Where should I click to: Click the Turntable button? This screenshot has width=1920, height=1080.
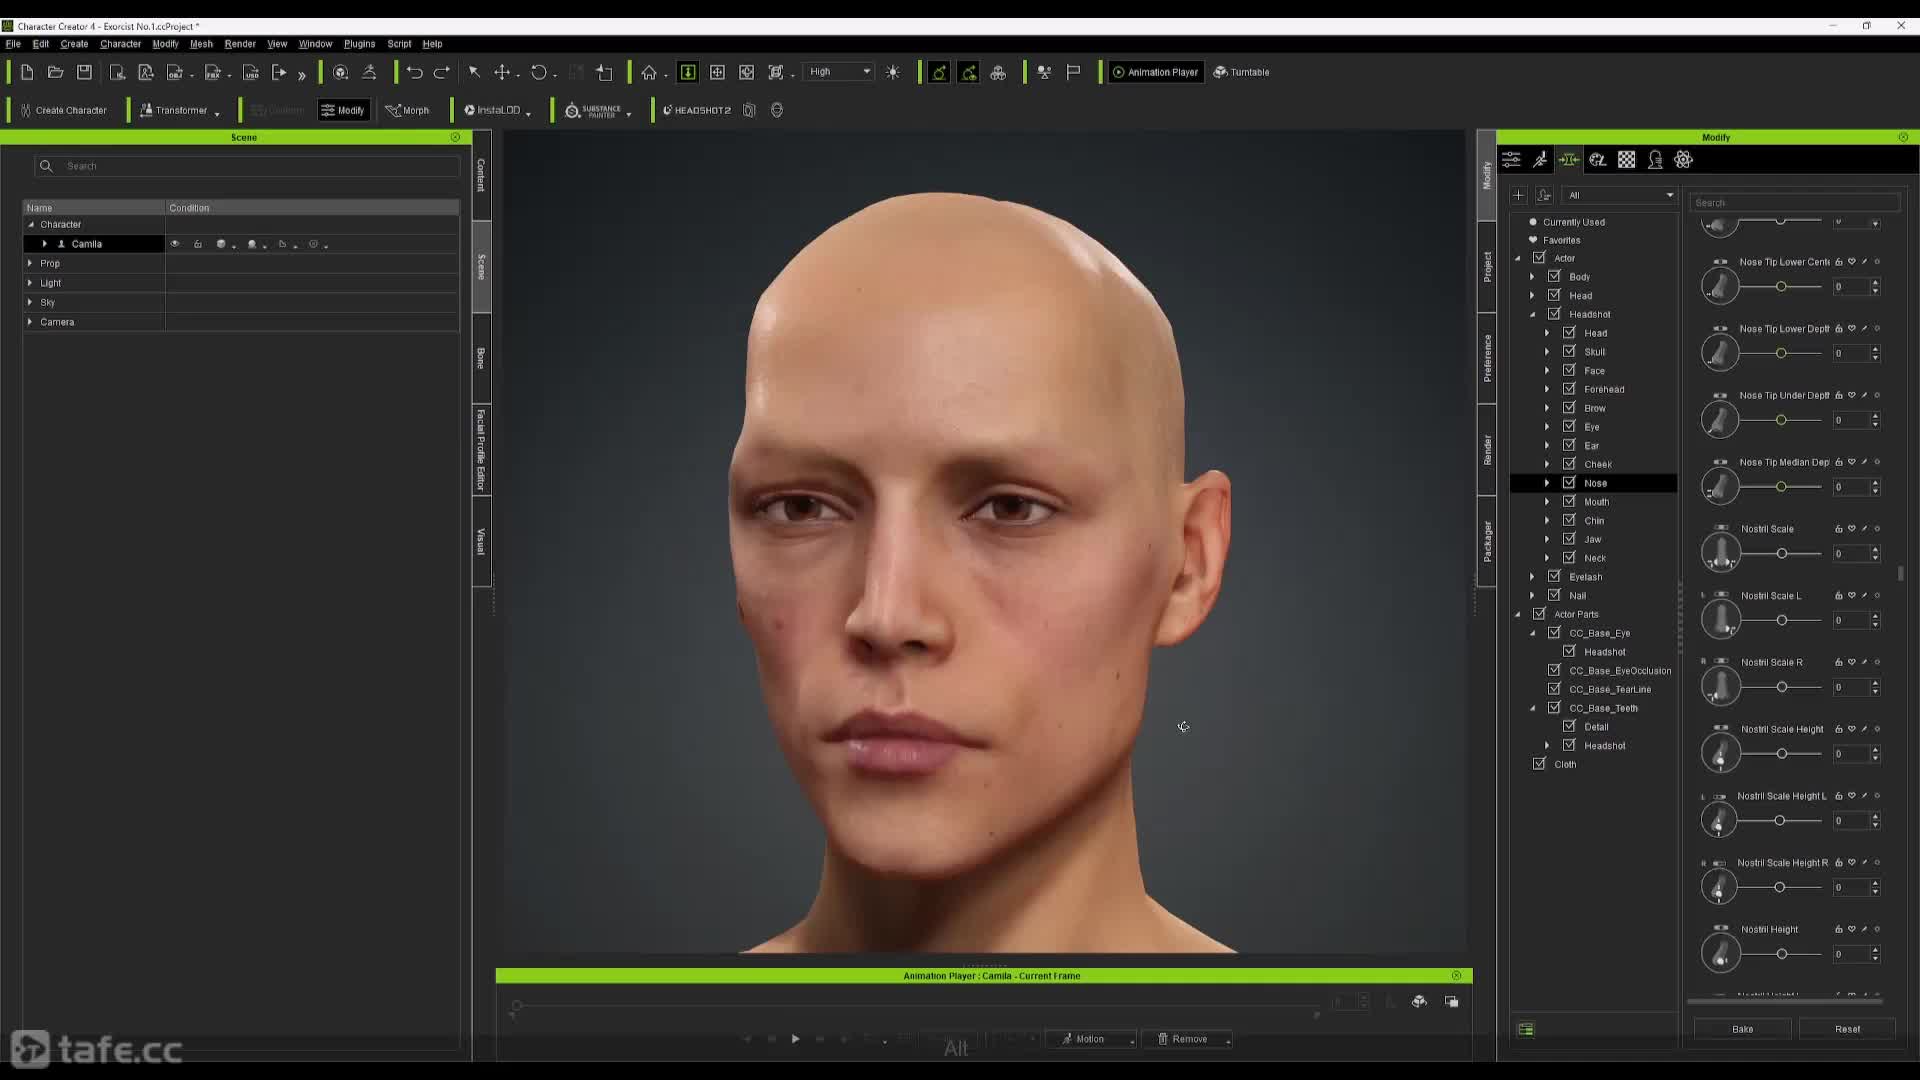pos(1241,72)
